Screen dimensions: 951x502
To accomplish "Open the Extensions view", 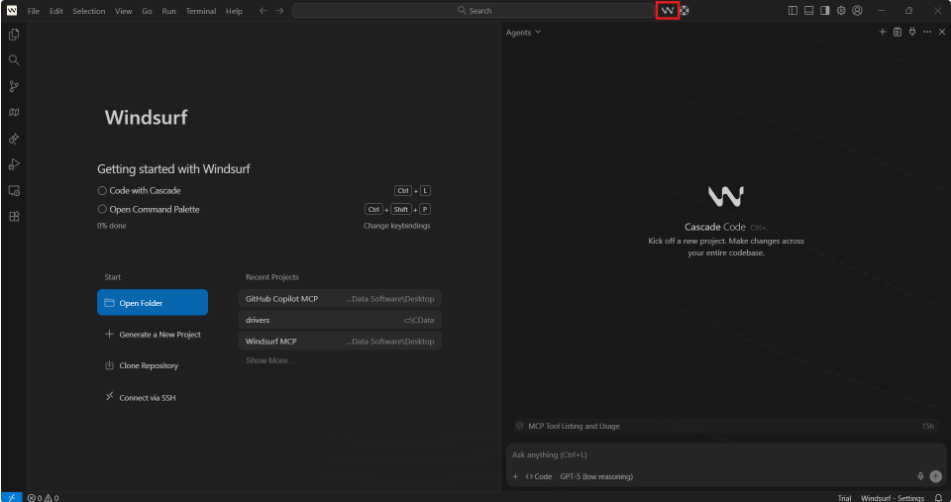I will tap(14, 216).
